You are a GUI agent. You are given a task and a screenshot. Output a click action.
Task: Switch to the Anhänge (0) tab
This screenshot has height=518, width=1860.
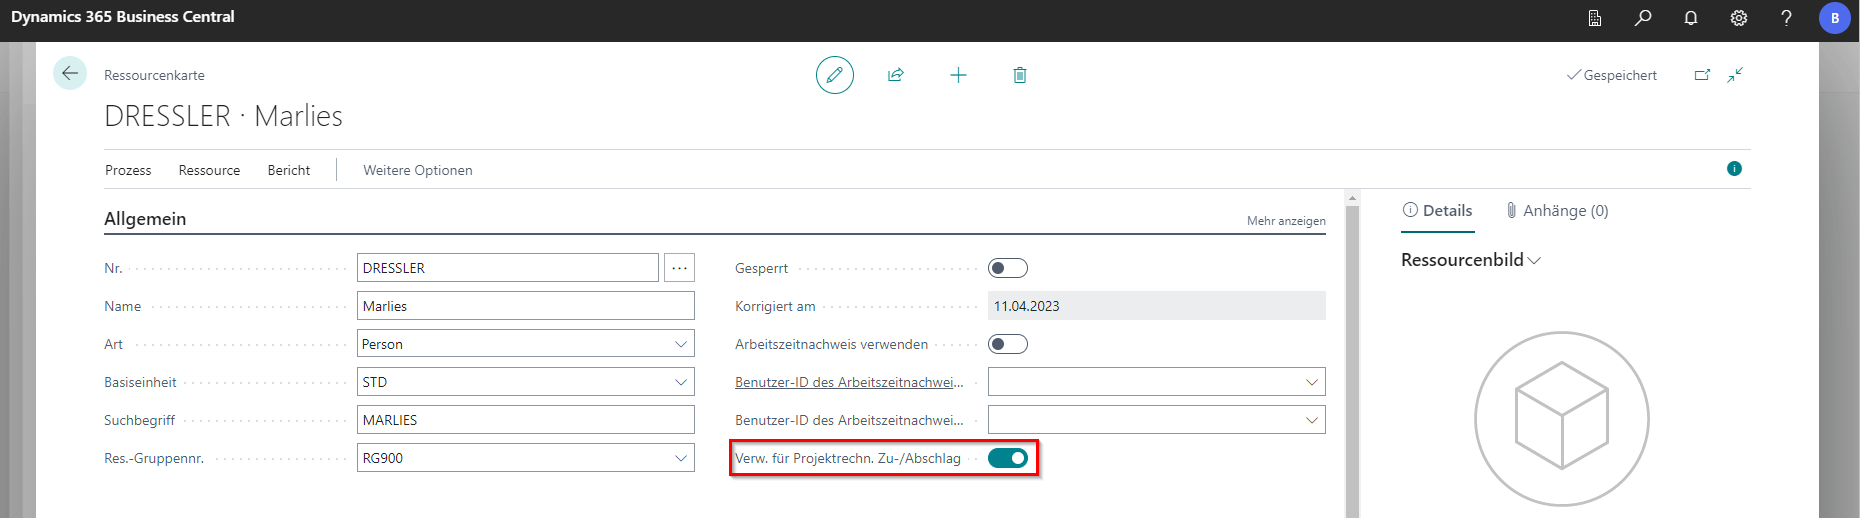(1557, 211)
